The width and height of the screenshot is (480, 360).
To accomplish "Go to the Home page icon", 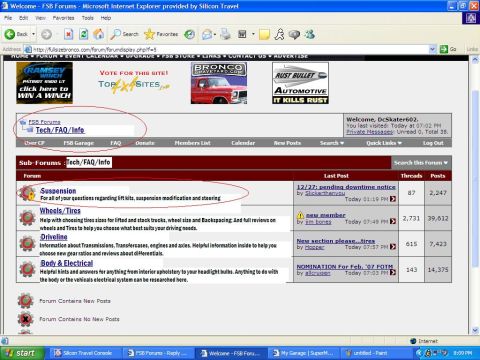I will (99, 34).
